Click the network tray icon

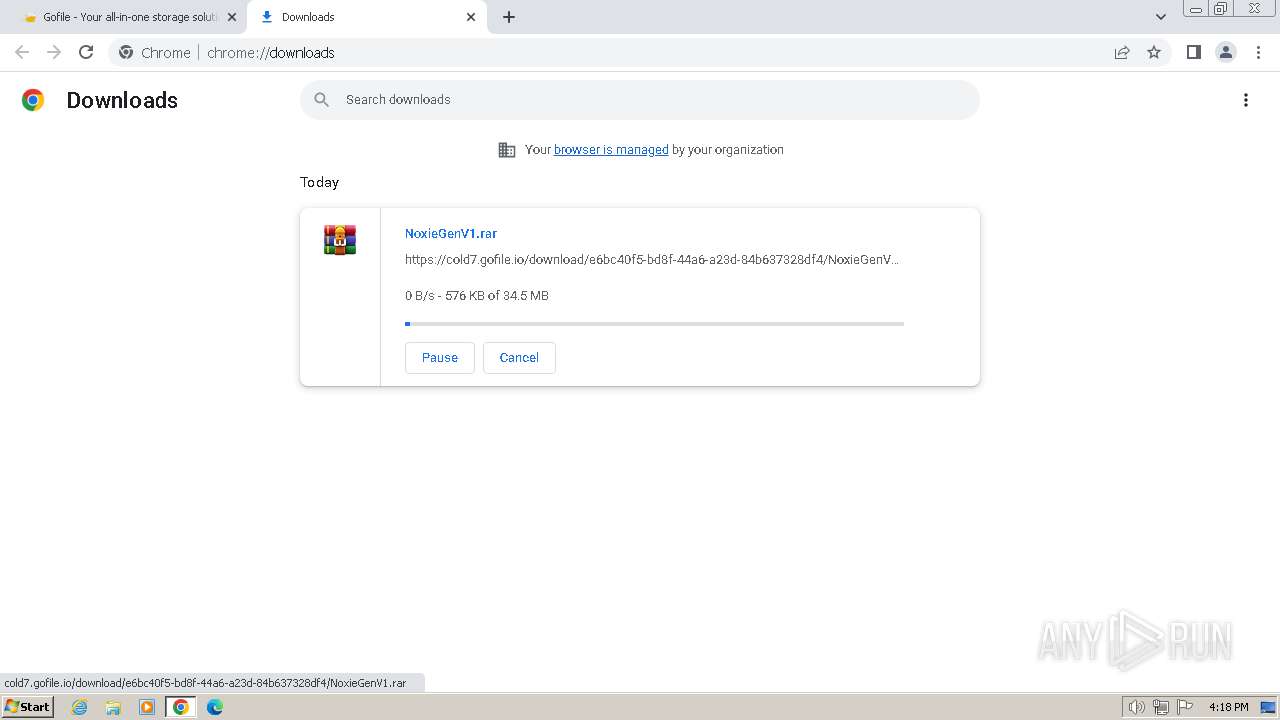(1161, 707)
